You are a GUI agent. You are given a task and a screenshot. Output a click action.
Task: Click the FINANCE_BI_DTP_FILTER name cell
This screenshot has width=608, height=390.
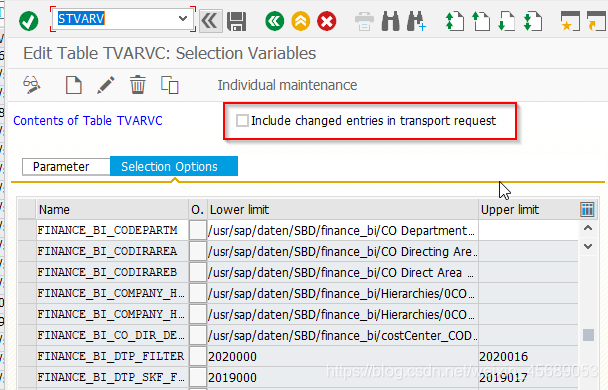click(x=112, y=356)
